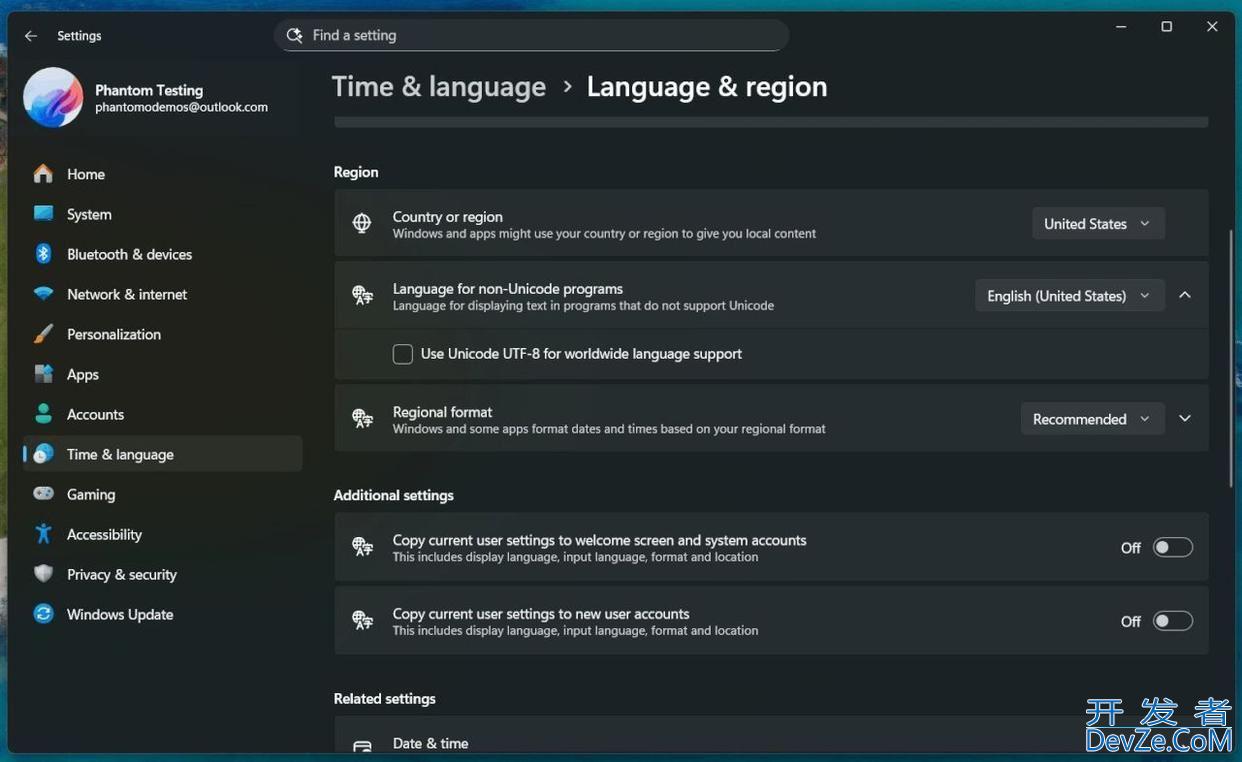Toggle copy settings to new user accounts
Image resolution: width=1242 pixels, height=762 pixels.
(x=1172, y=621)
